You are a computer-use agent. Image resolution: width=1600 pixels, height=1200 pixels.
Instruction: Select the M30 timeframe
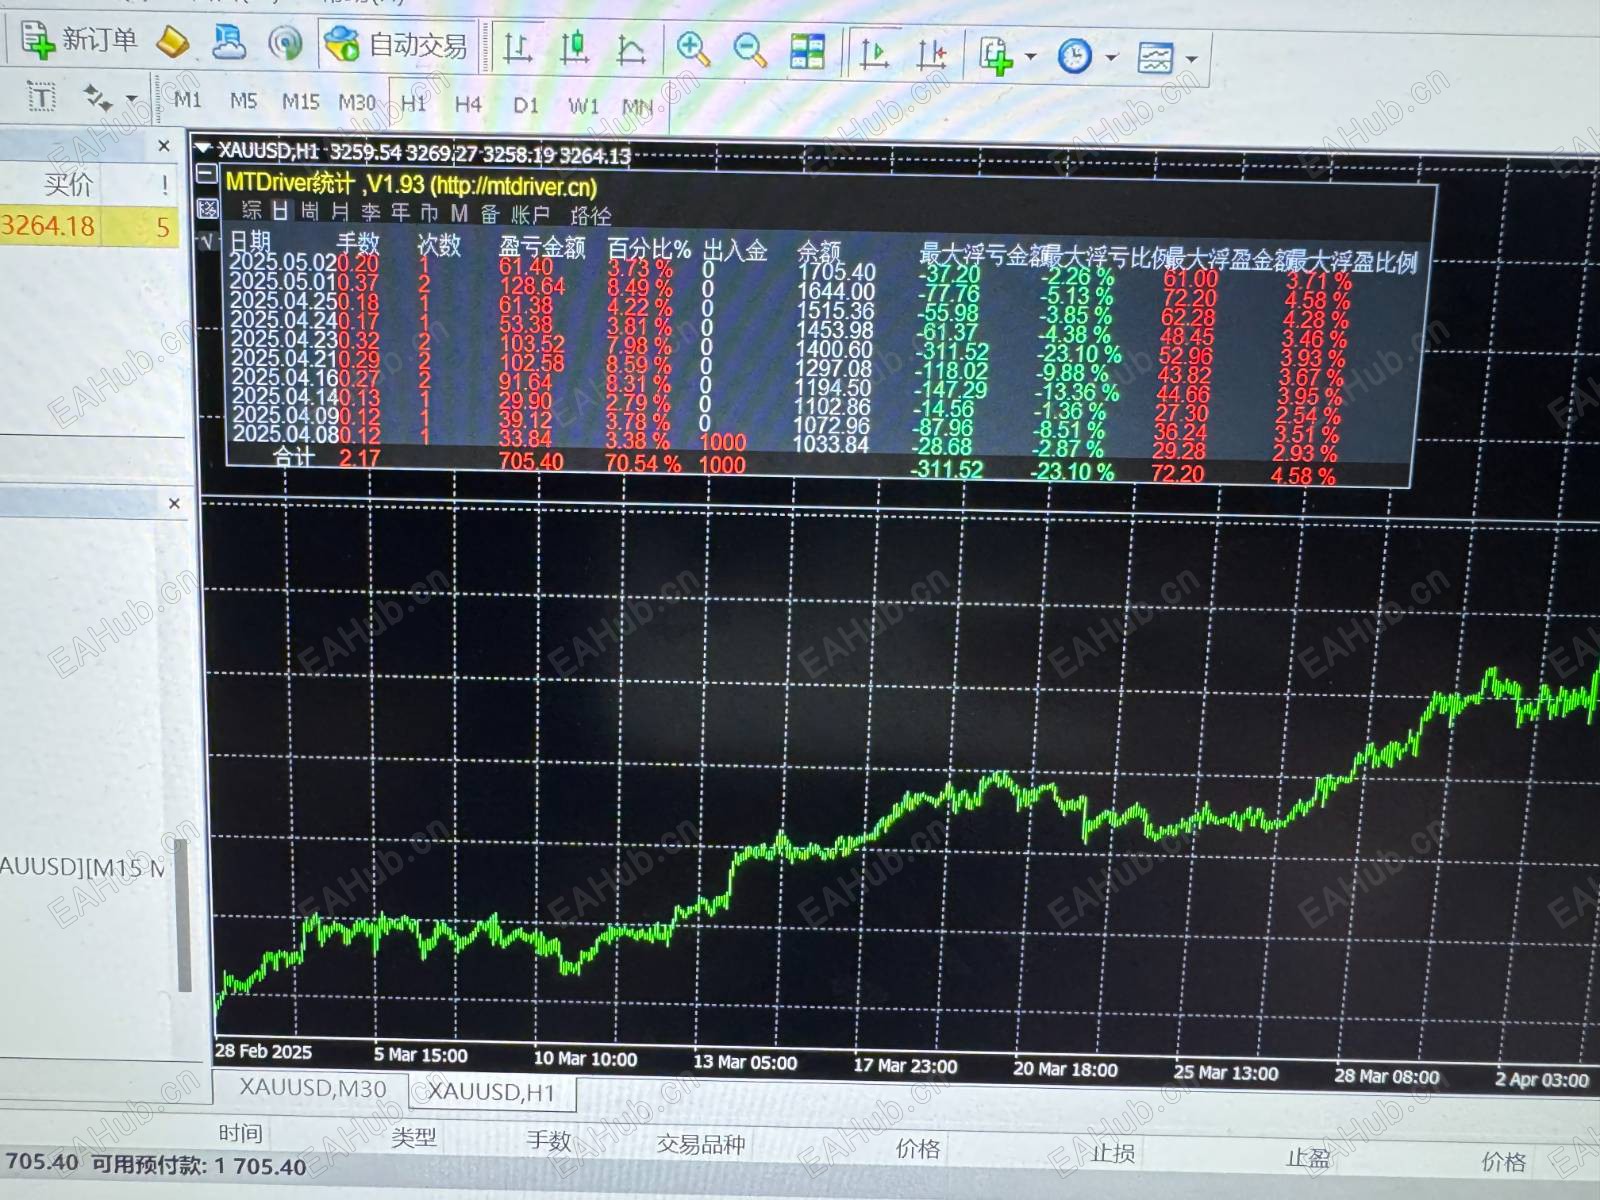click(x=357, y=103)
